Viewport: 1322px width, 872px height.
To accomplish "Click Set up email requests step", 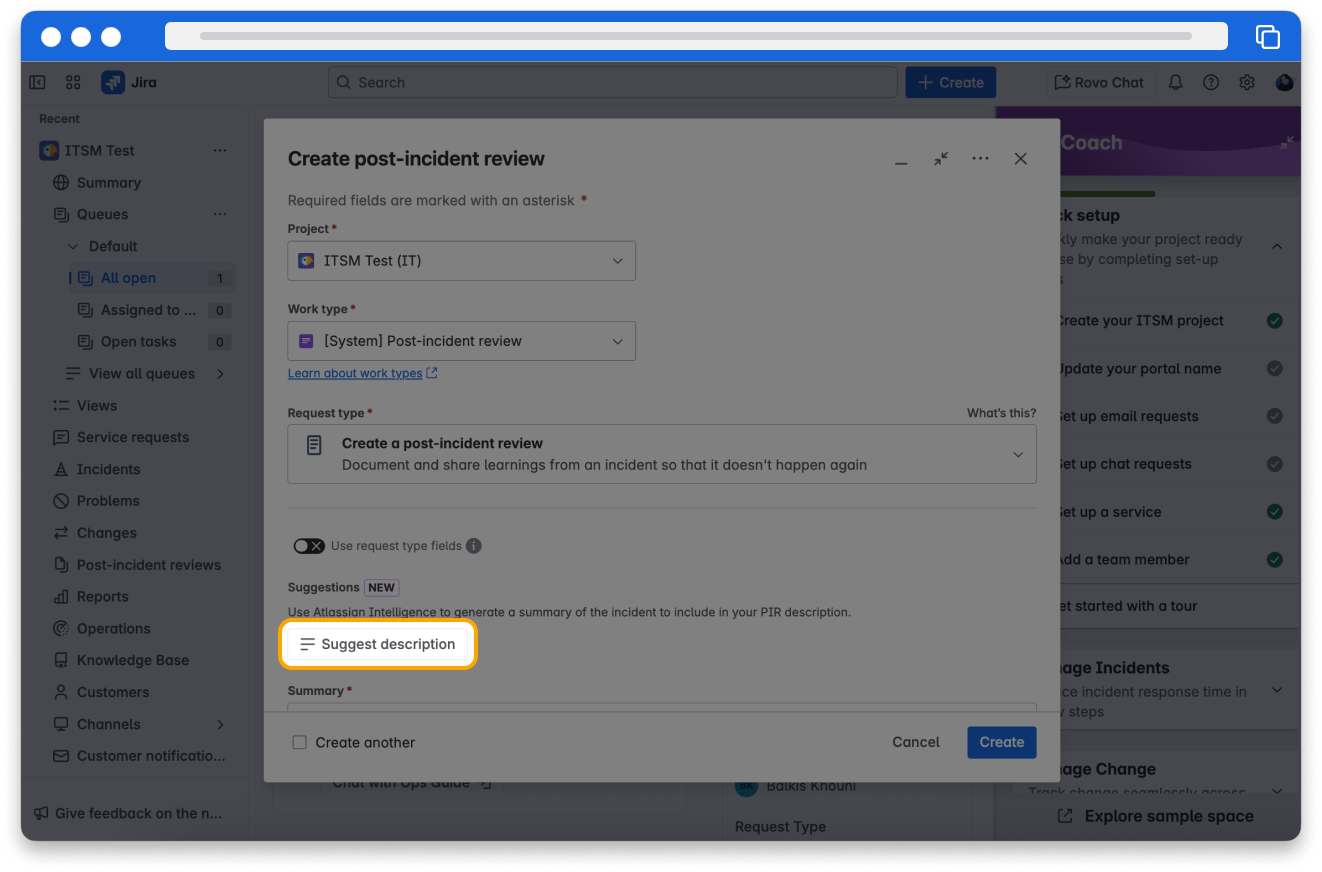I will pyautogui.click(x=1128, y=417).
